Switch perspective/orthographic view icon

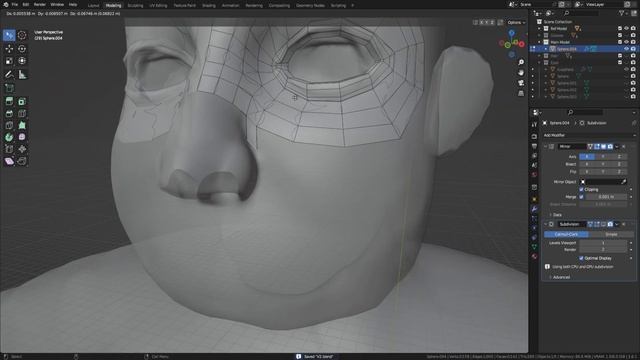click(521, 93)
